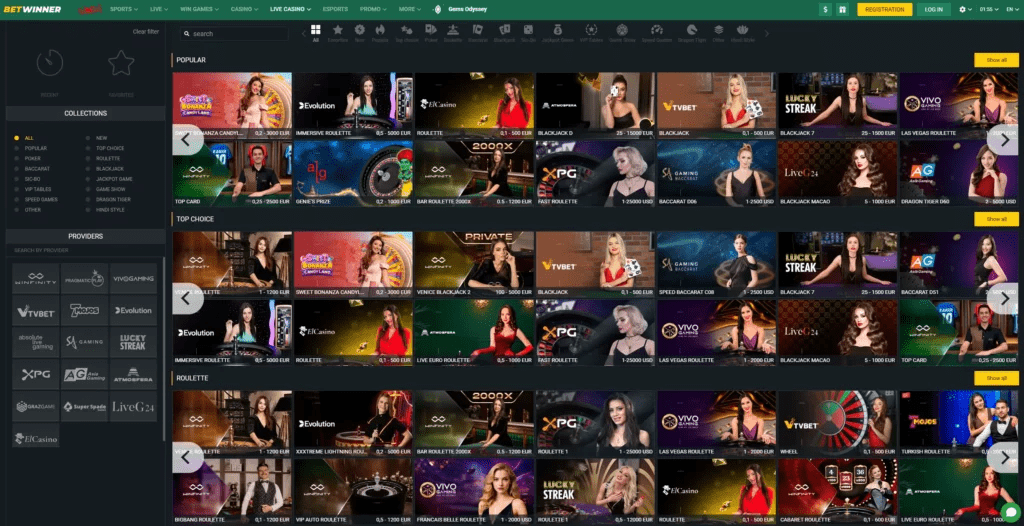Open the gift bonus icon in header
The width and height of the screenshot is (1024, 526).
point(843,9)
